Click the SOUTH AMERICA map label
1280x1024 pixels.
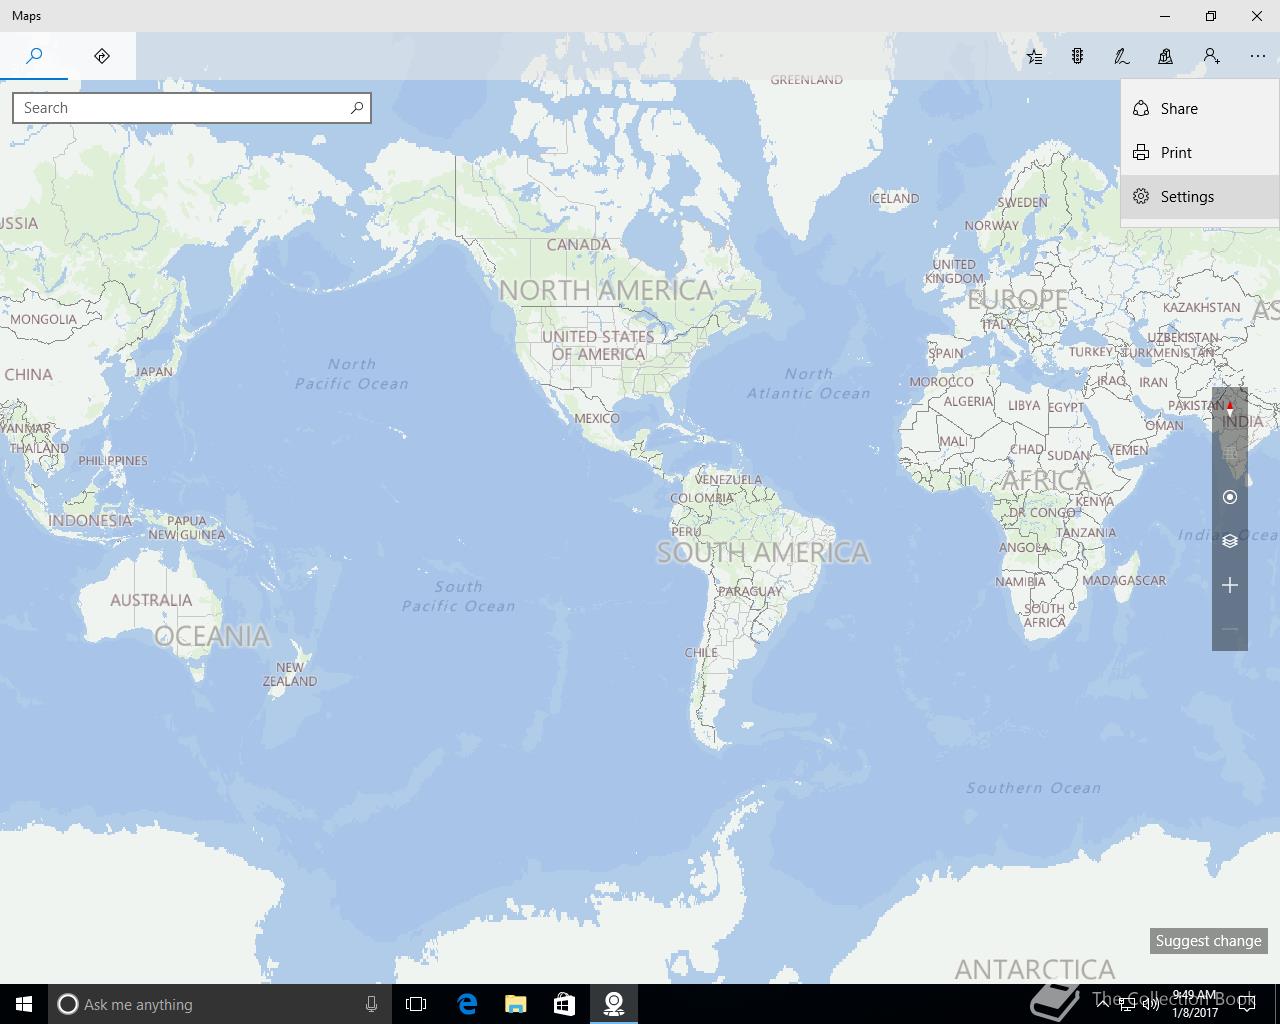(763, 553)
